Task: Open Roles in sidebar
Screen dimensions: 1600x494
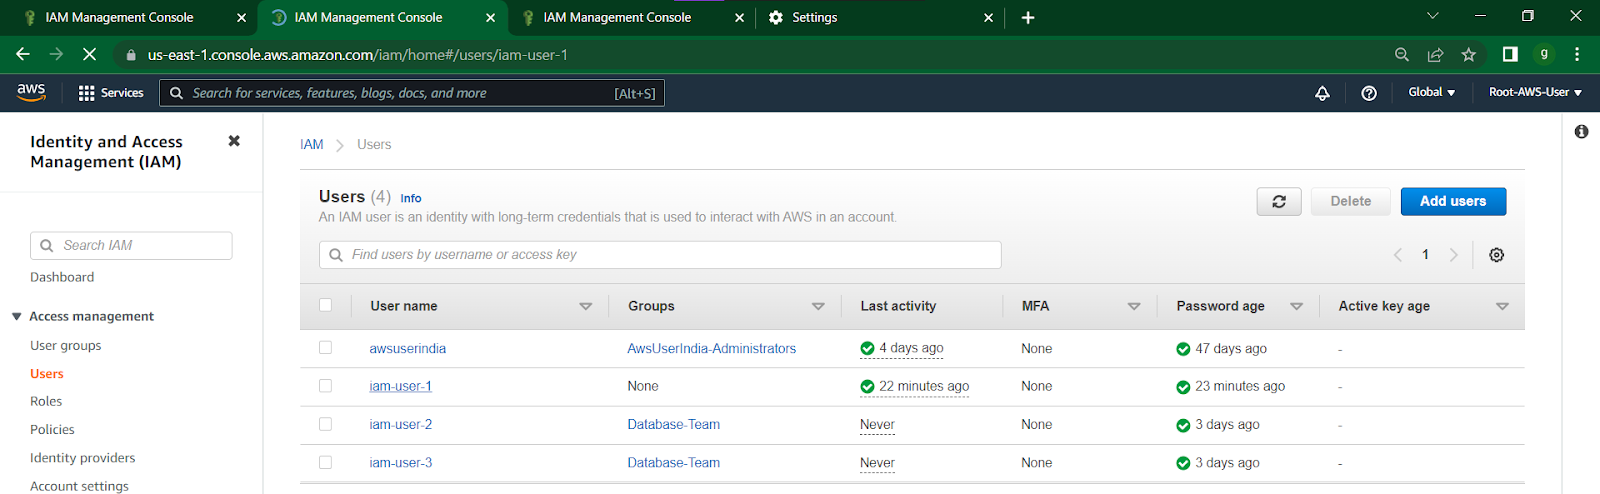Action: (46, 402)
